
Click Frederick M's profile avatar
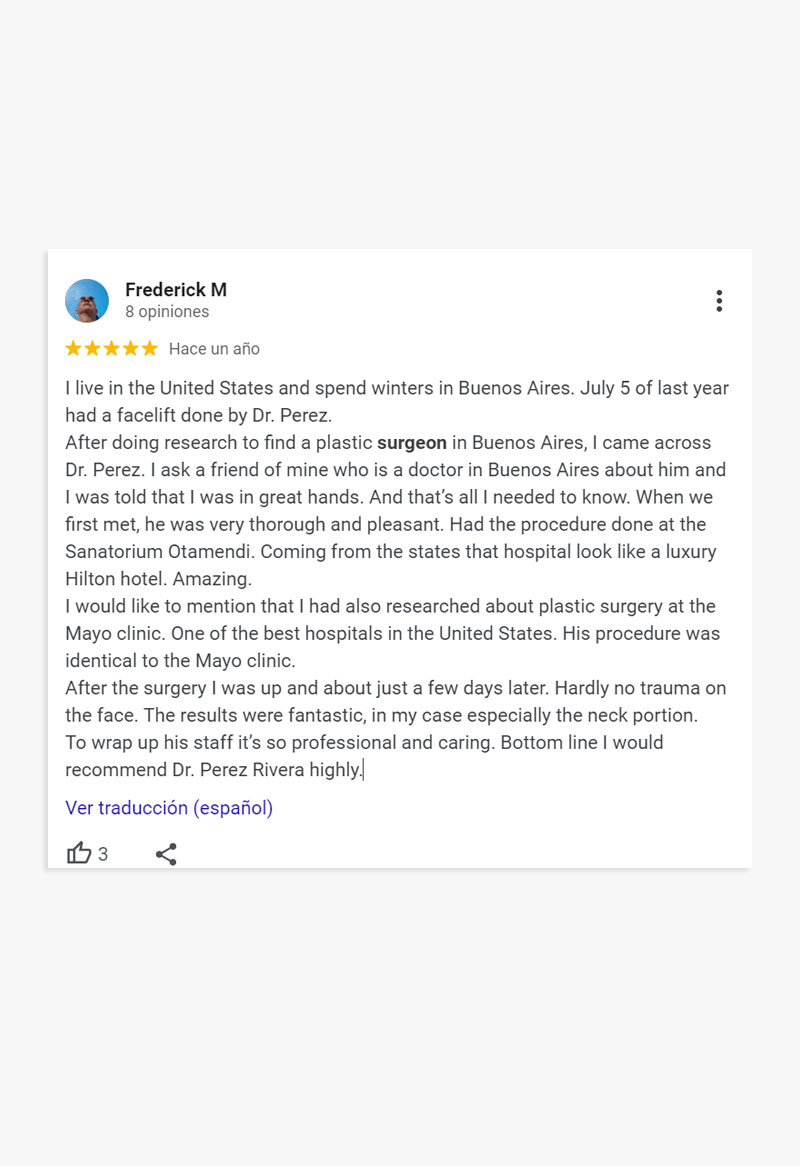pos(87,301)
